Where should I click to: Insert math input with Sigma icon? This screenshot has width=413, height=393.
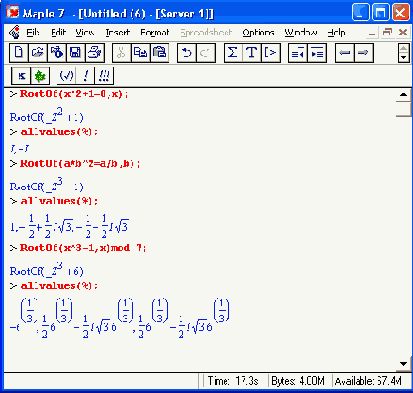[x=233, y=53]
